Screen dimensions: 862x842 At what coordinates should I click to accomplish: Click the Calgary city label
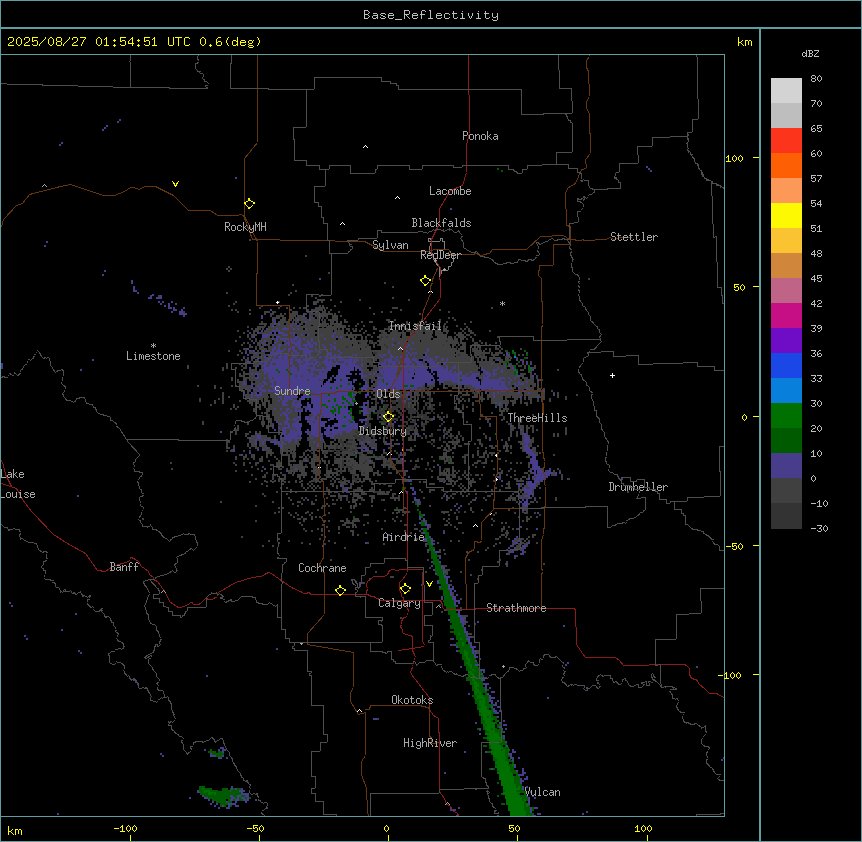tap(399, 603)
